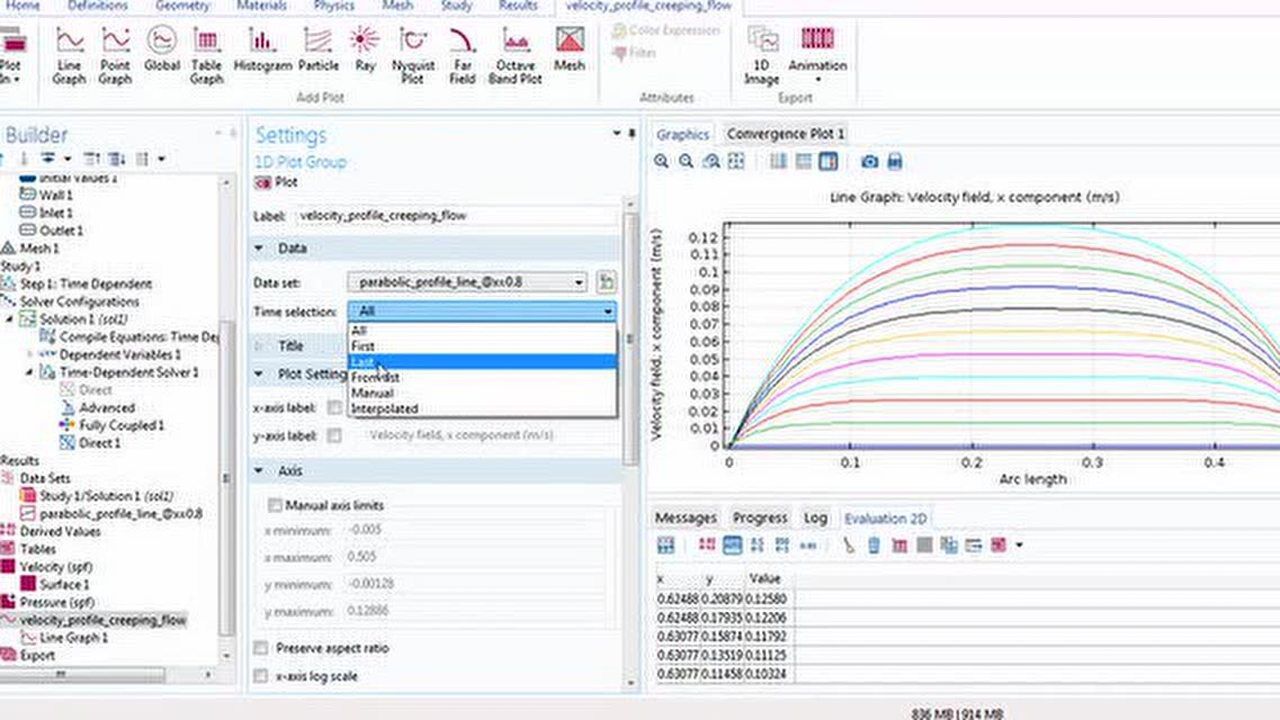Viewport: 1280px width, 720px height.
Task: Toggle the Preserve aspect ratio checkbox
Action: click(x=261, y=648)
